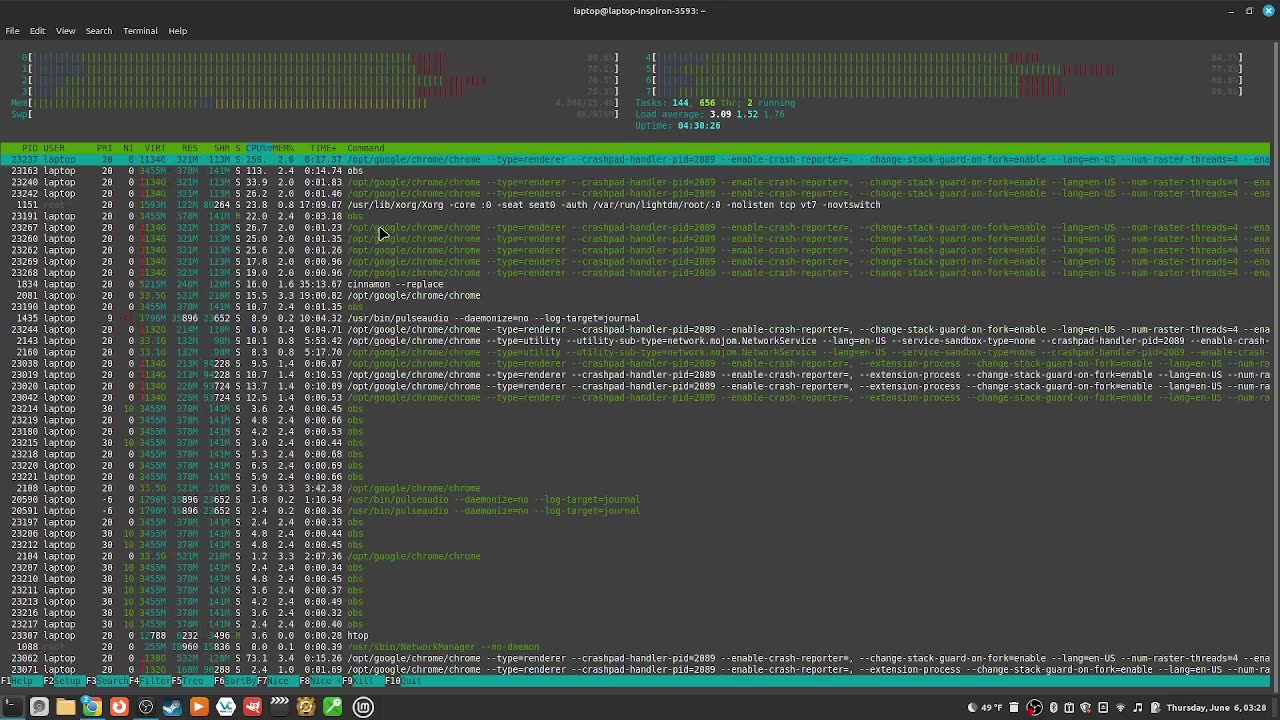Select the htop process row PID 23307
This screenshot has width=1280, height=720.
click(x=636, y=636)
